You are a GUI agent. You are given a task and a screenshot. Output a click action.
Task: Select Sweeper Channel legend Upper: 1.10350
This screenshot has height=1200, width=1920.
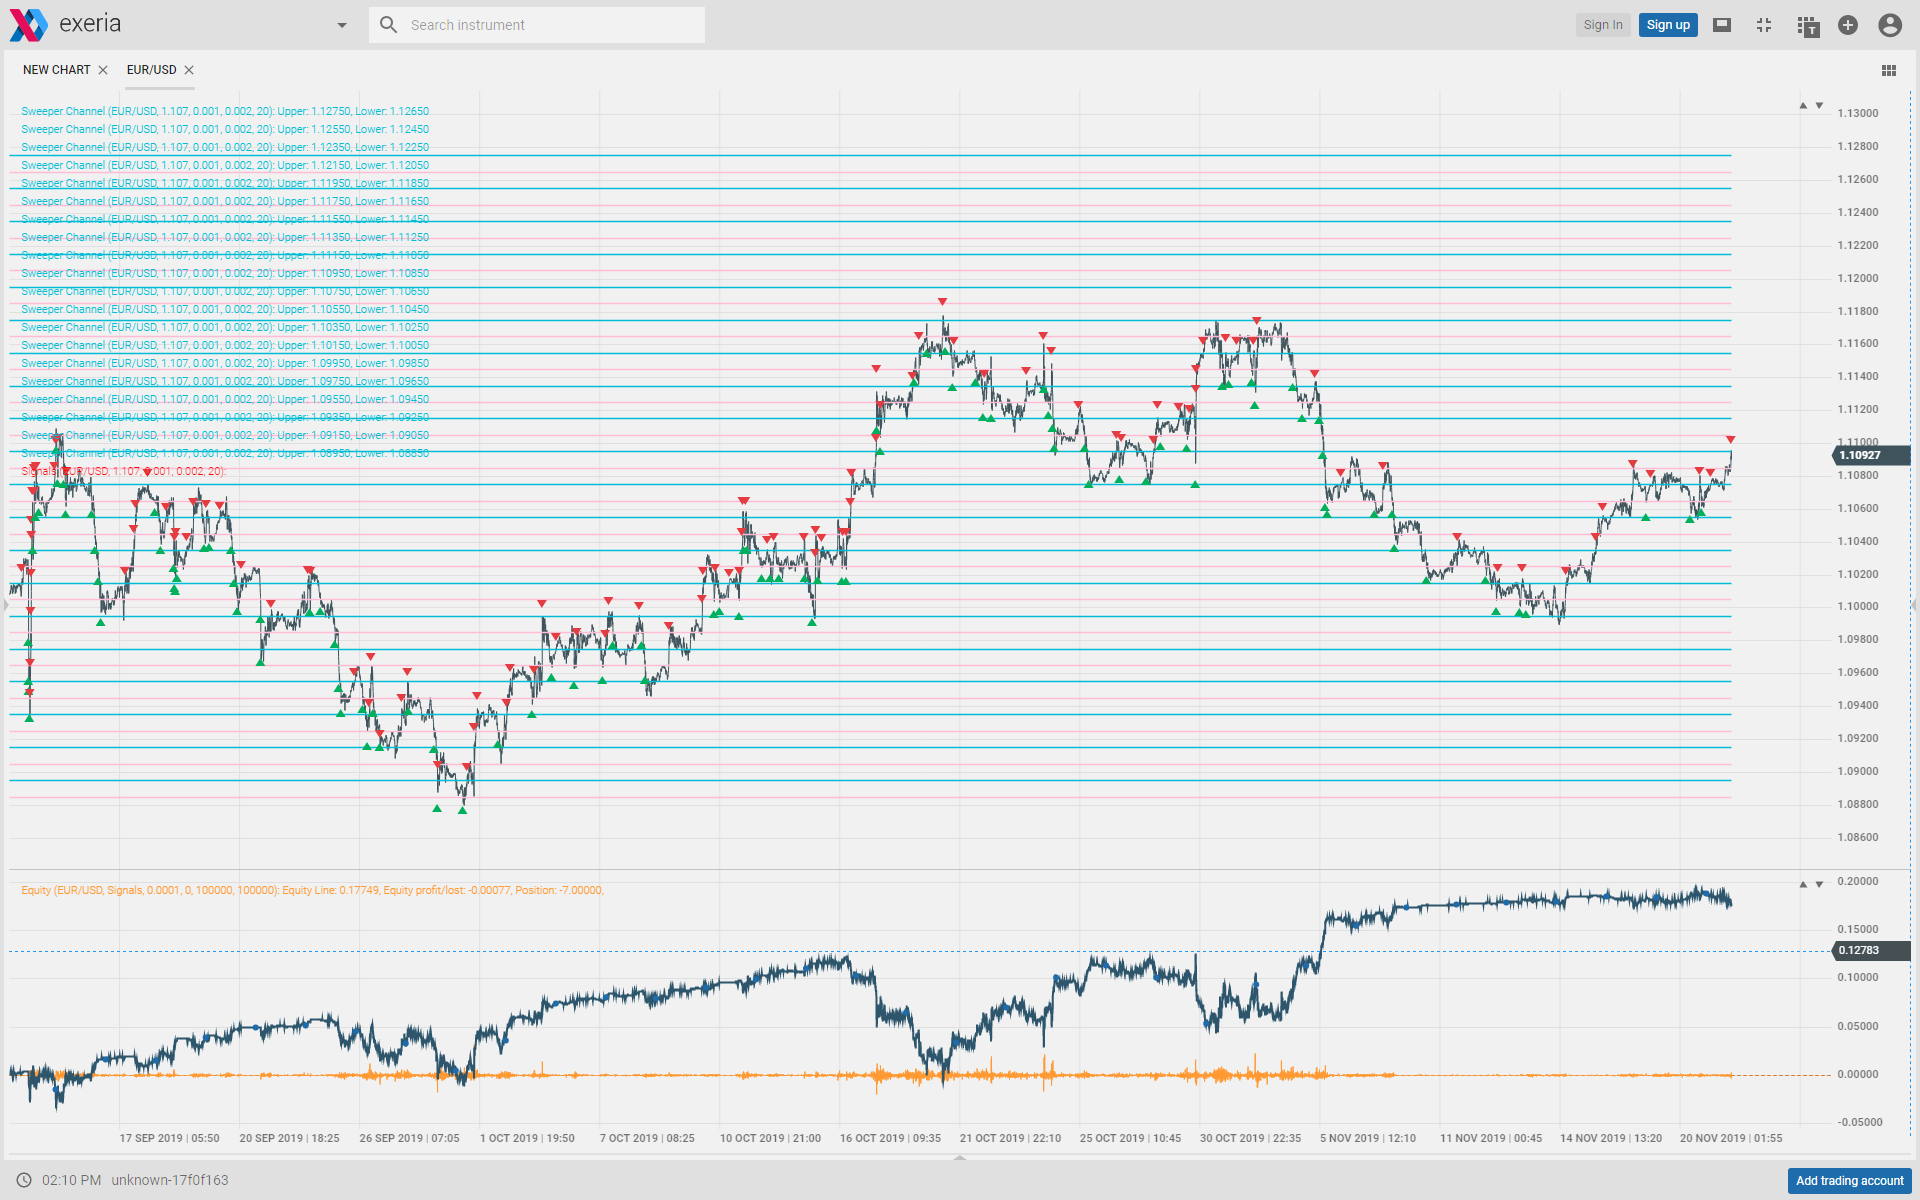(225, 327)
